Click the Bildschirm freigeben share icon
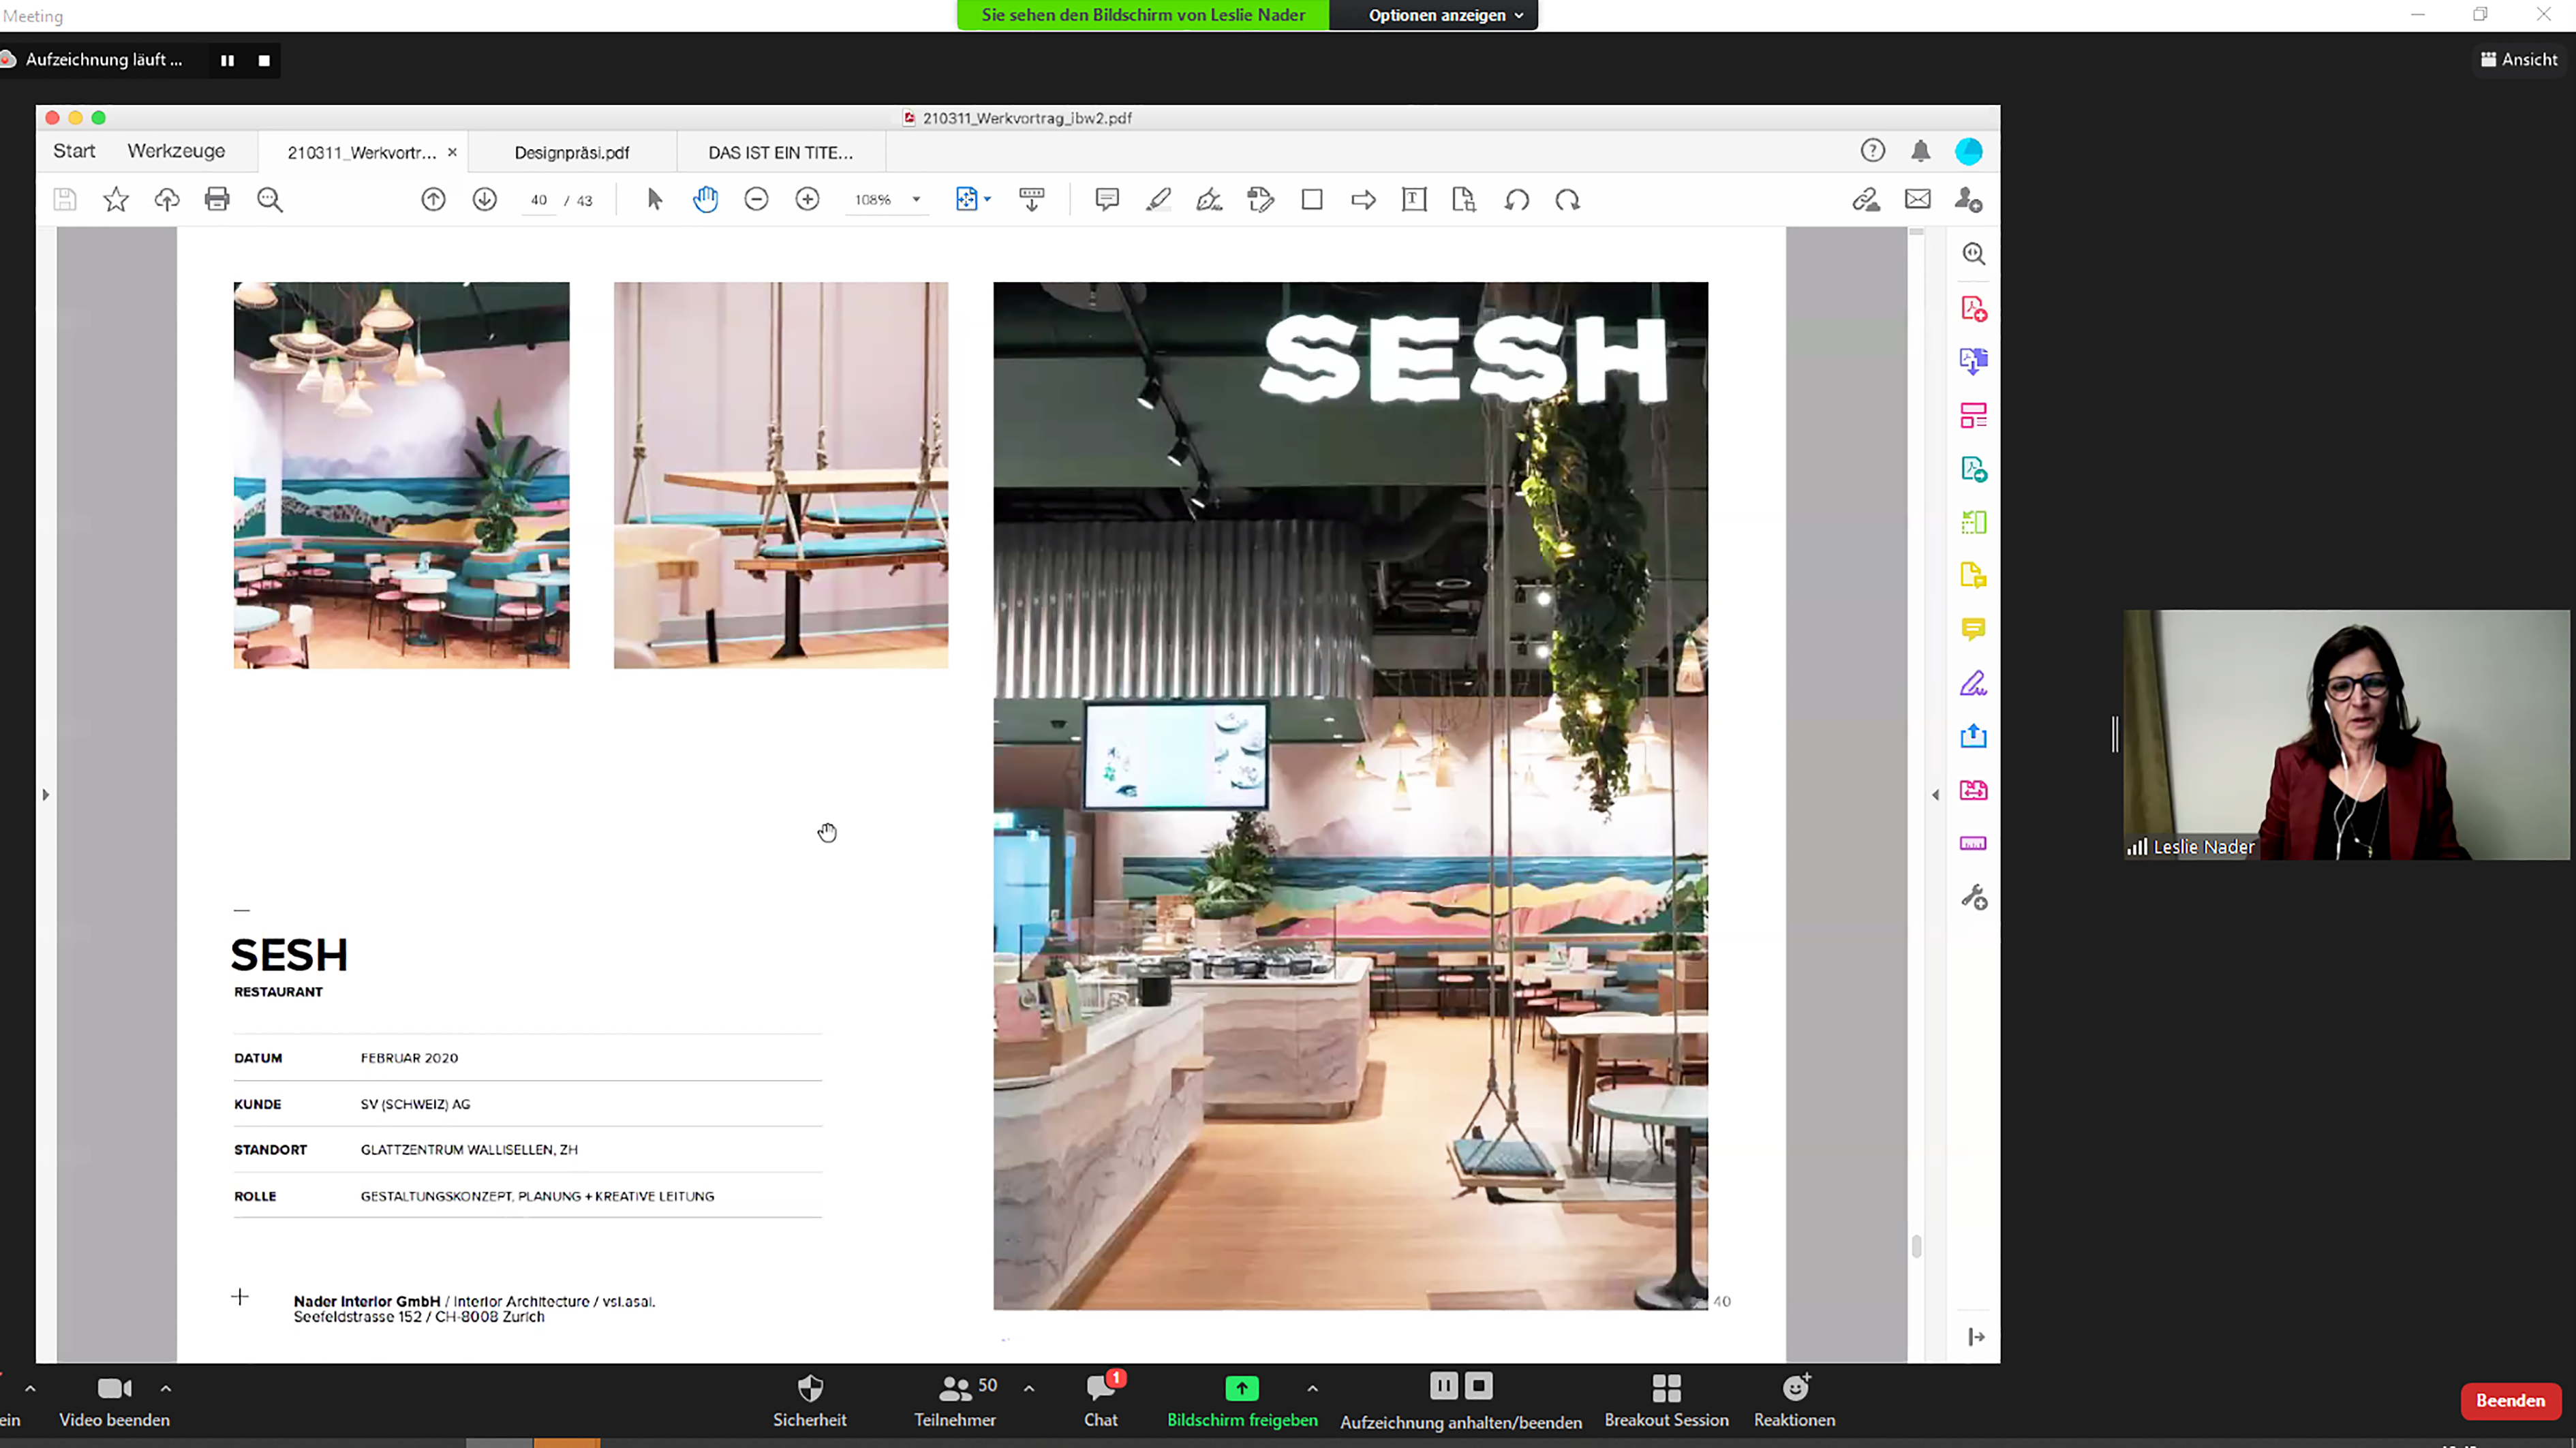Viewport: 2576px width, 1448px height. point(1241,1388)
